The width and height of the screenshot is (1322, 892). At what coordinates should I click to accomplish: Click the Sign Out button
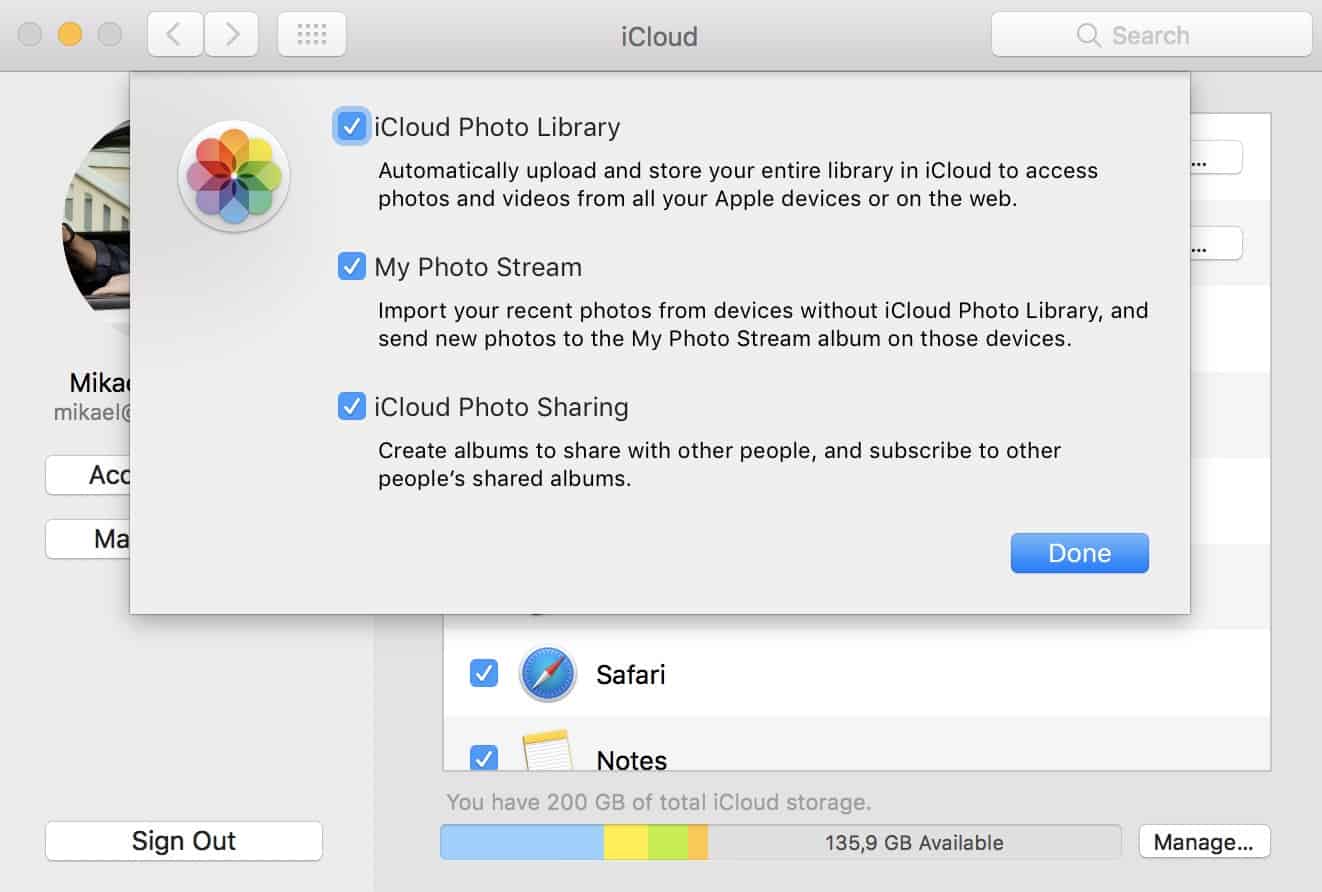tap(184, 841)
